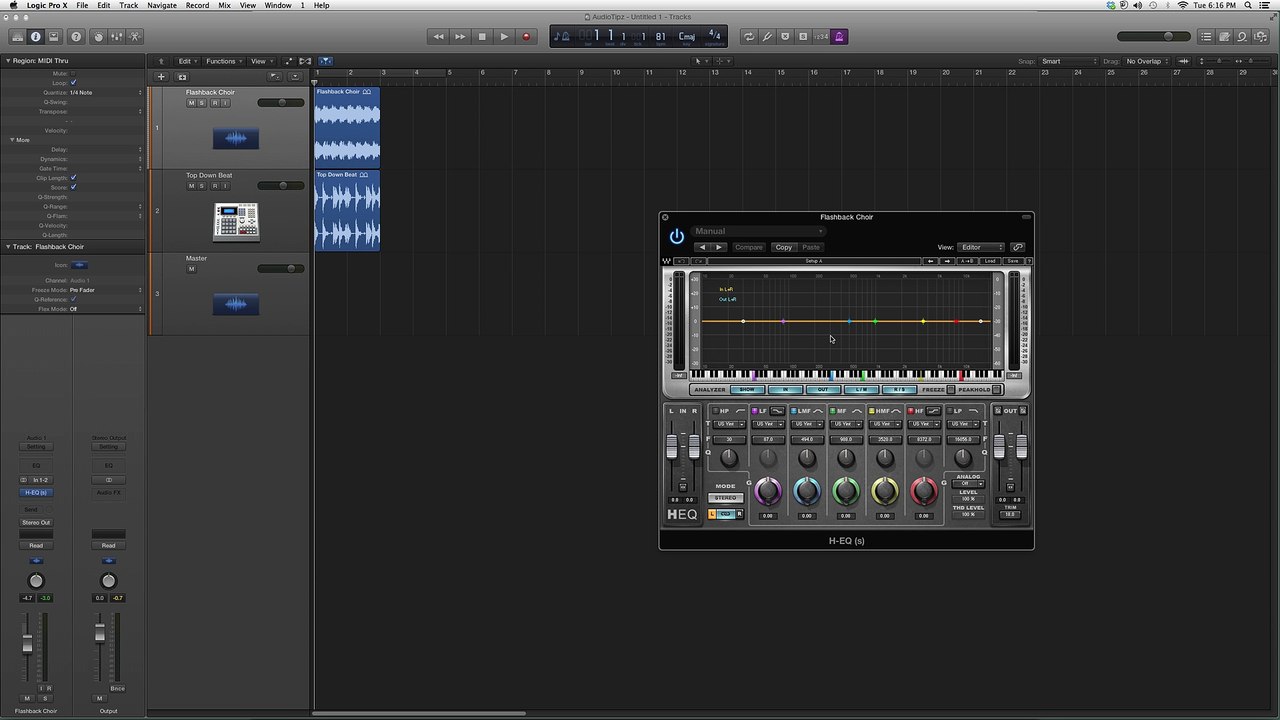The image size is (1280, 720).
Task: Open Quick Help question mark button
Action: click(76, 37)
